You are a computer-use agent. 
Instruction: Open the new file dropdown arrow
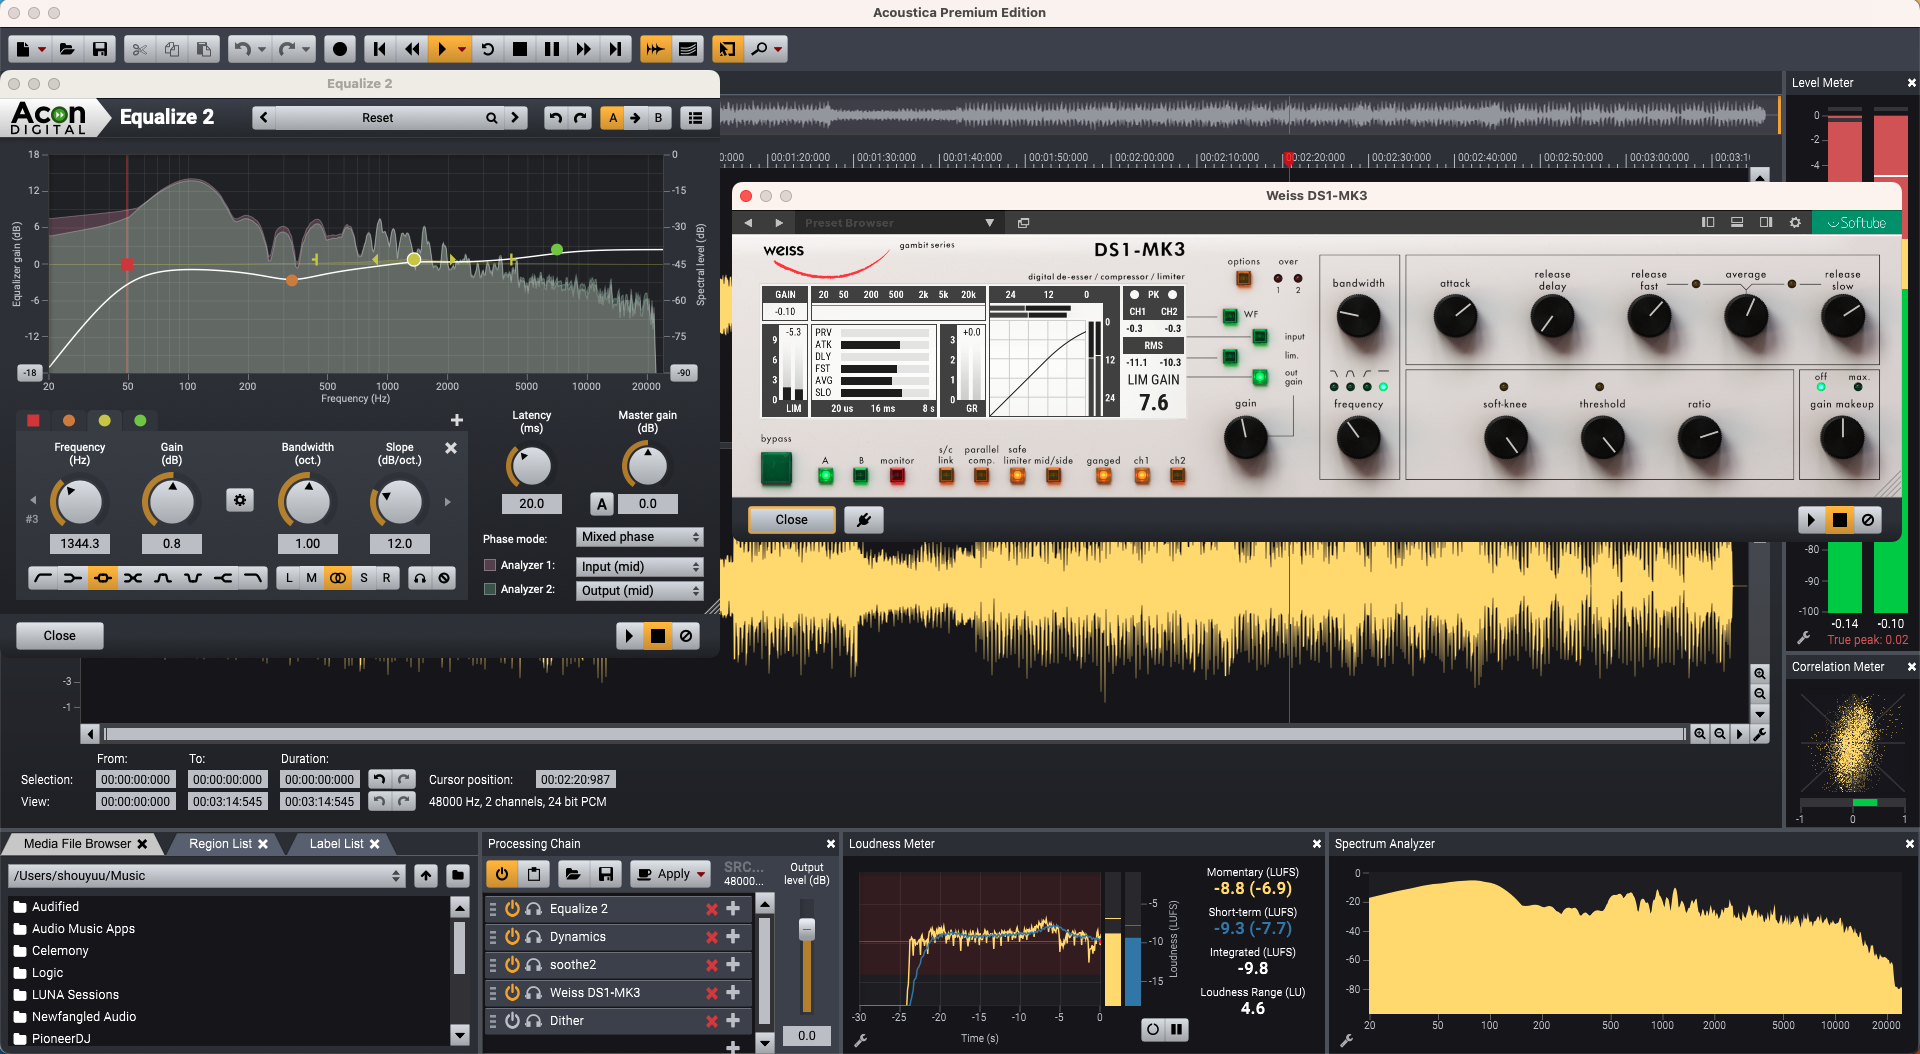[42, 49]
